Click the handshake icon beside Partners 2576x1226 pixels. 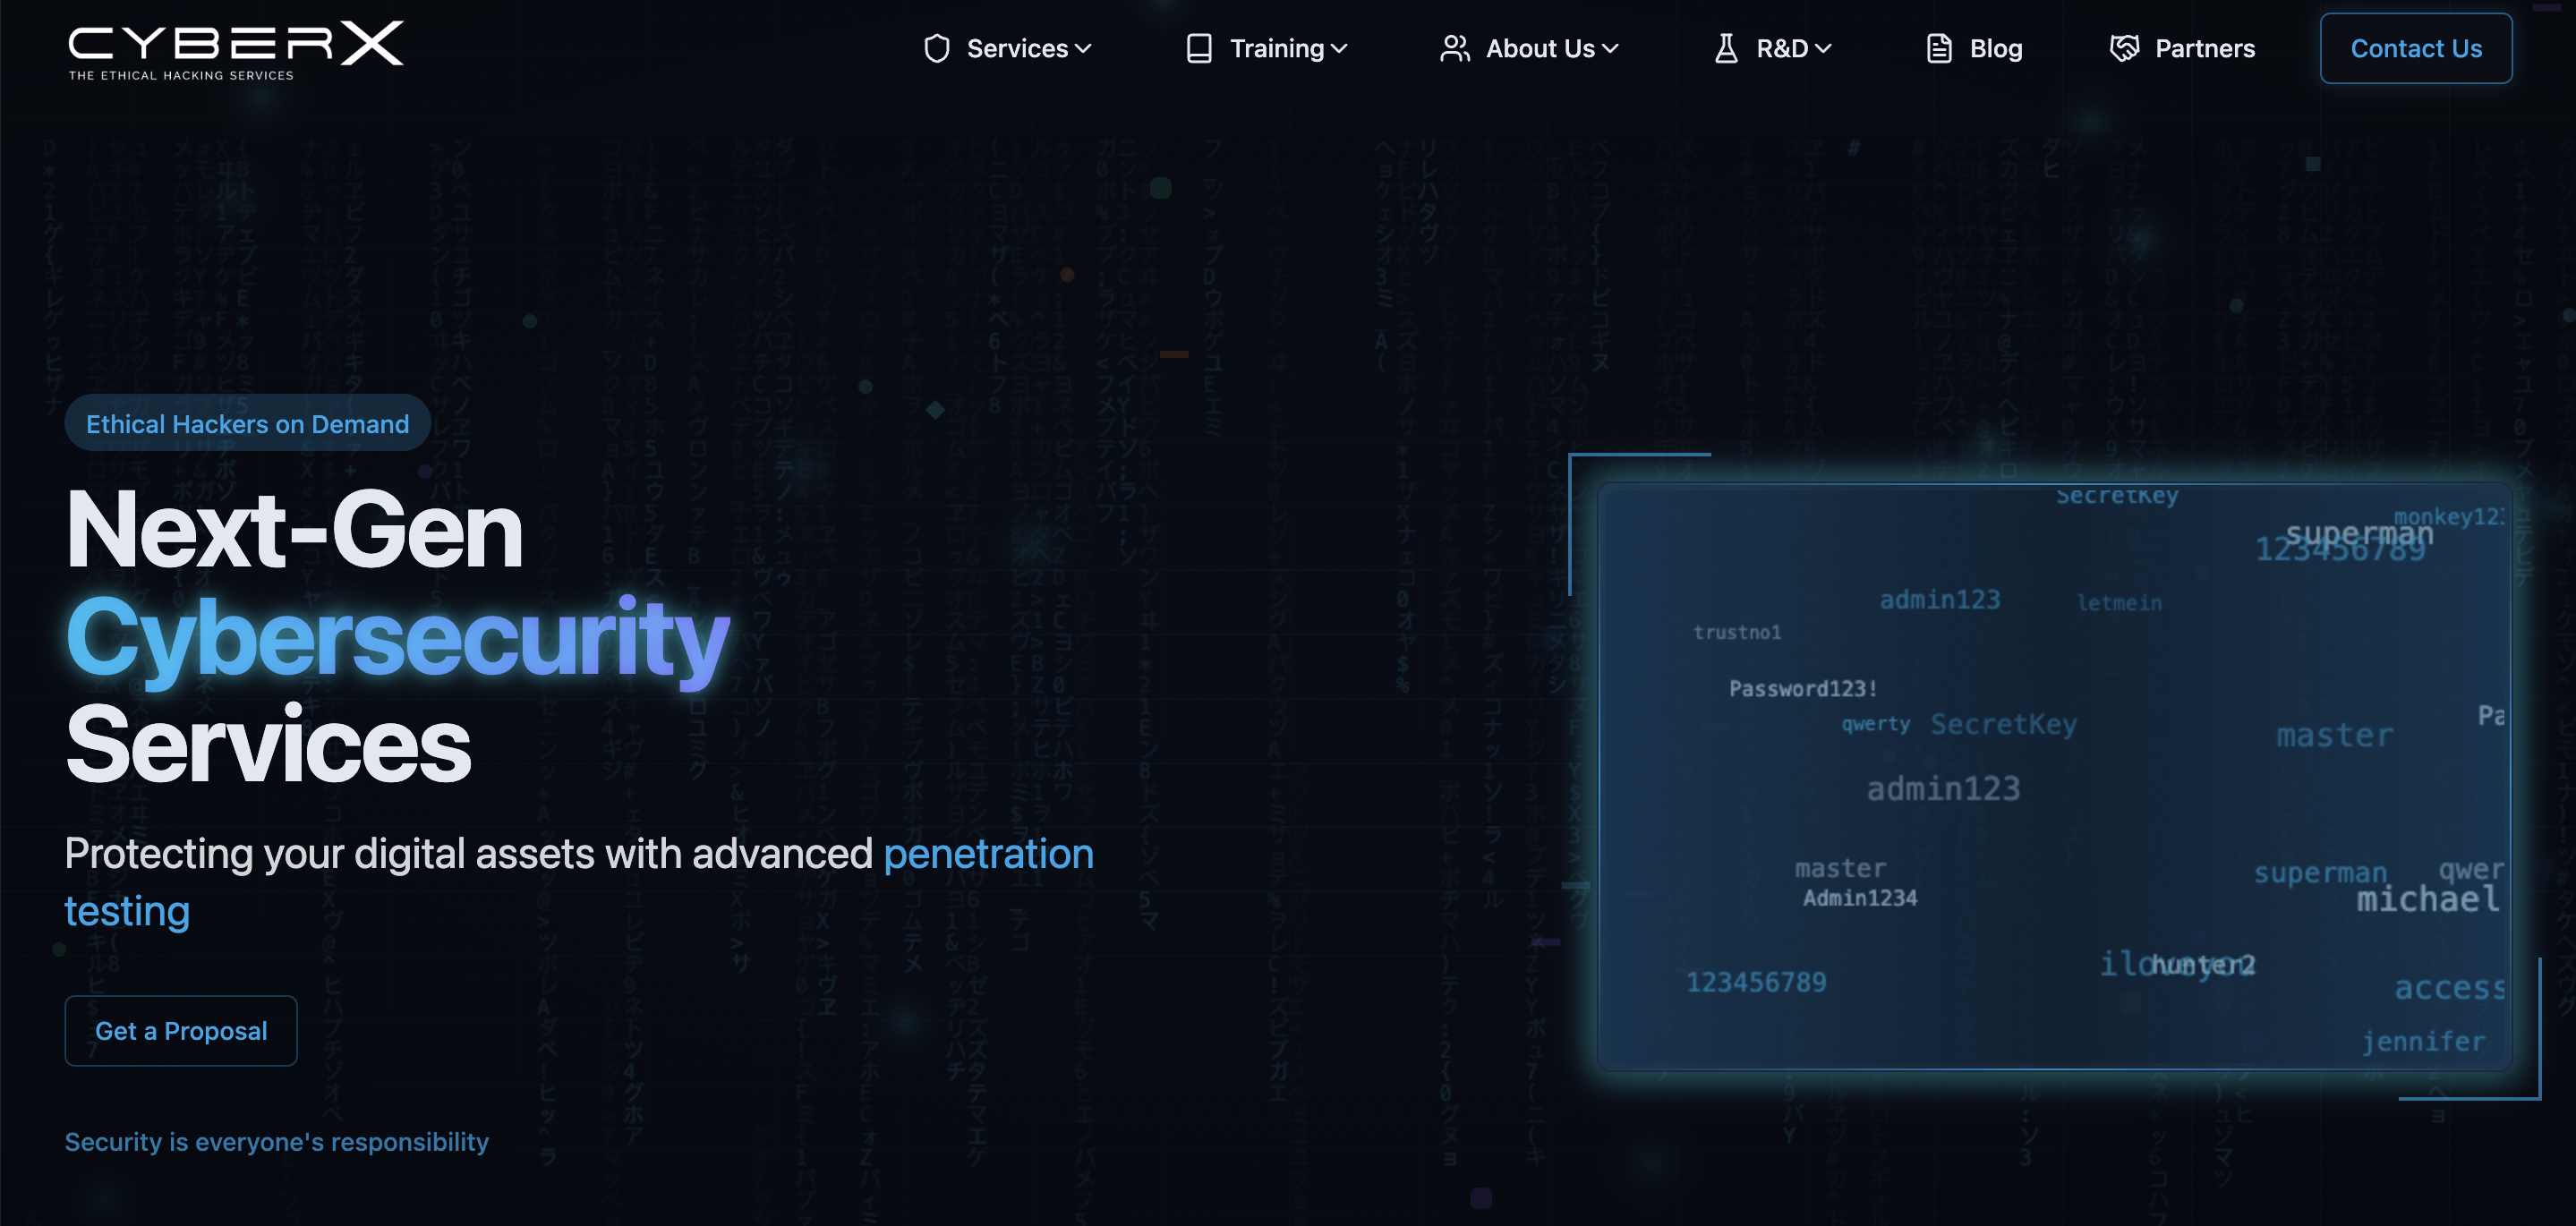coord(2123,48)
